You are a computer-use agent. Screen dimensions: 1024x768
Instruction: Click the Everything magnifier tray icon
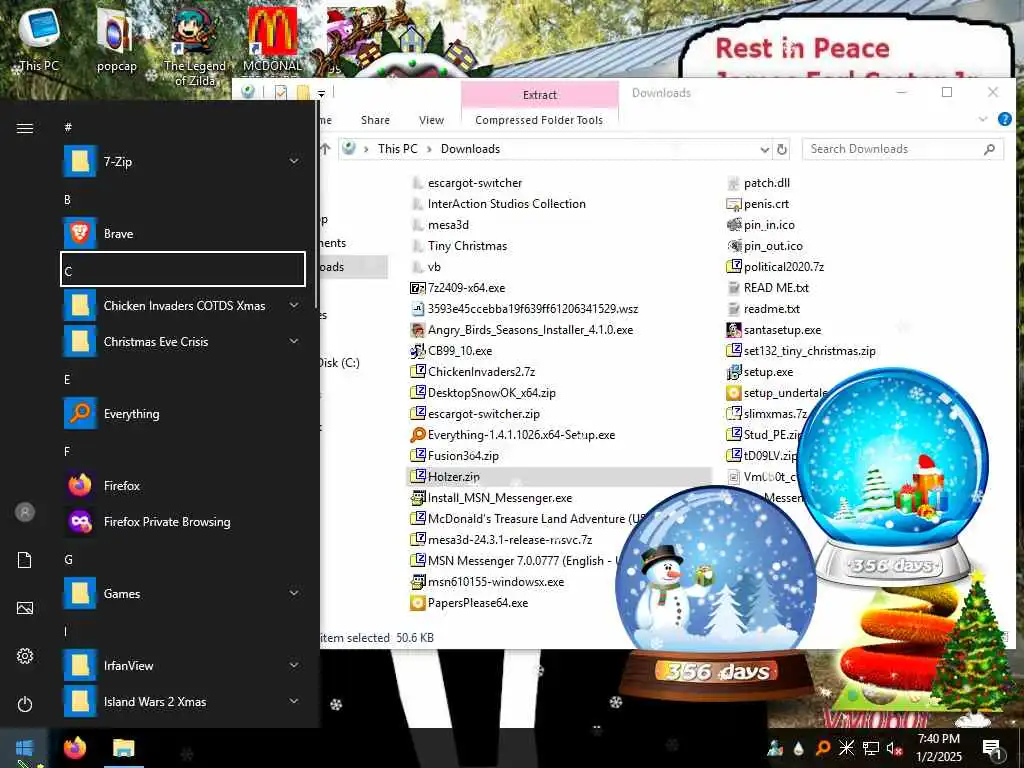click(823, 748)
